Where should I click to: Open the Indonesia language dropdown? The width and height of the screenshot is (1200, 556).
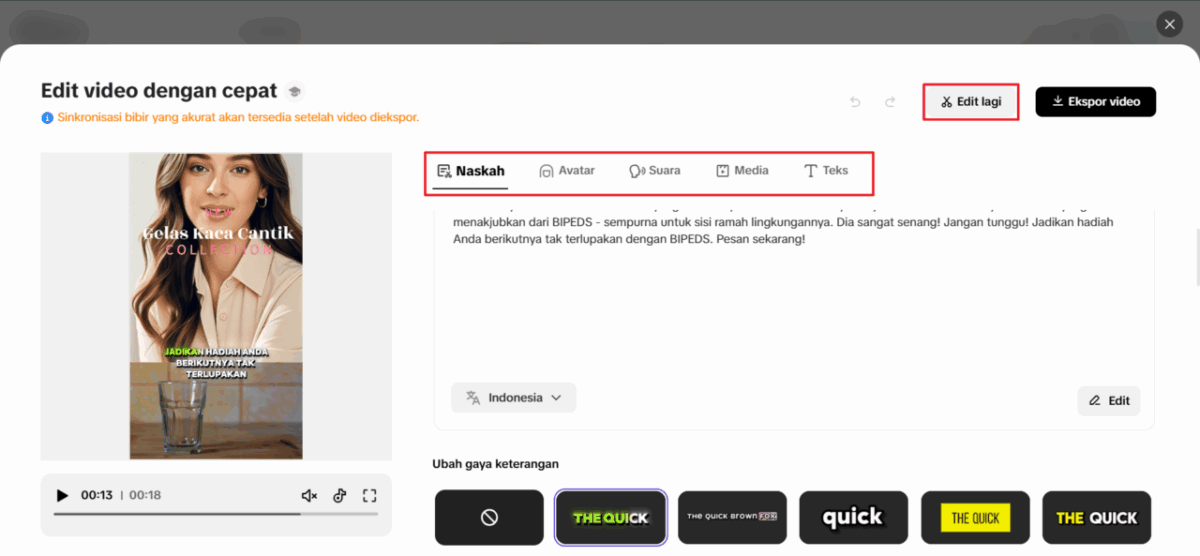[513, 398]
